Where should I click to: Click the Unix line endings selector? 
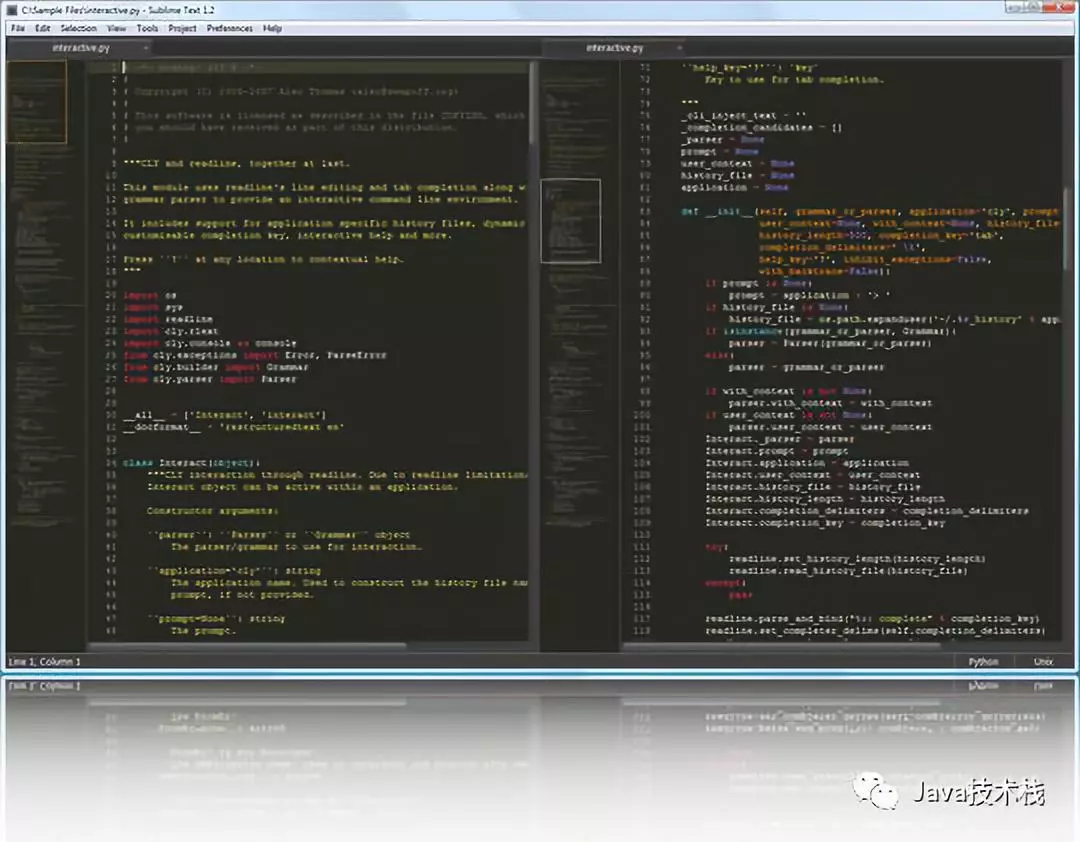(1043, 661)
